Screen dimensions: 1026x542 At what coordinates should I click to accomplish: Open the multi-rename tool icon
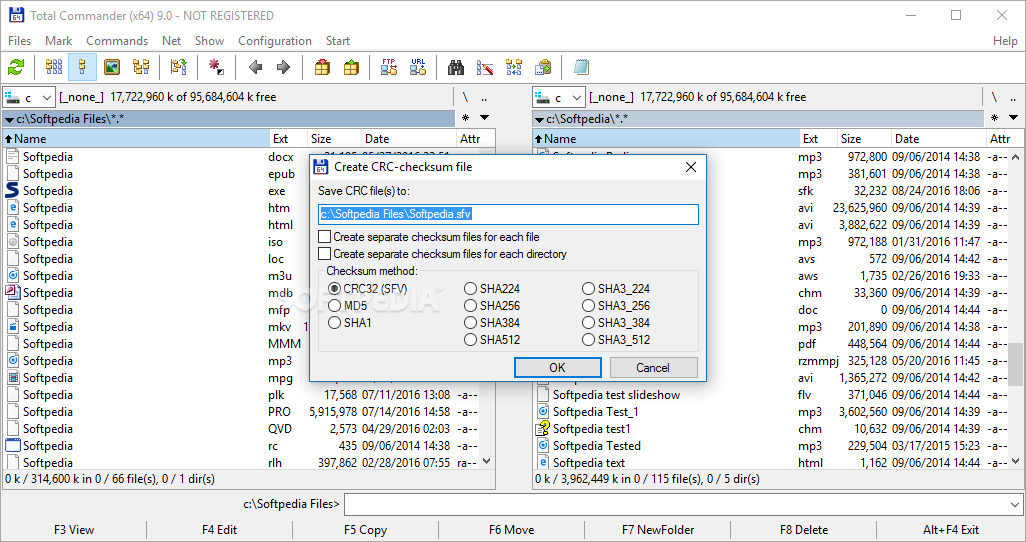485,67
